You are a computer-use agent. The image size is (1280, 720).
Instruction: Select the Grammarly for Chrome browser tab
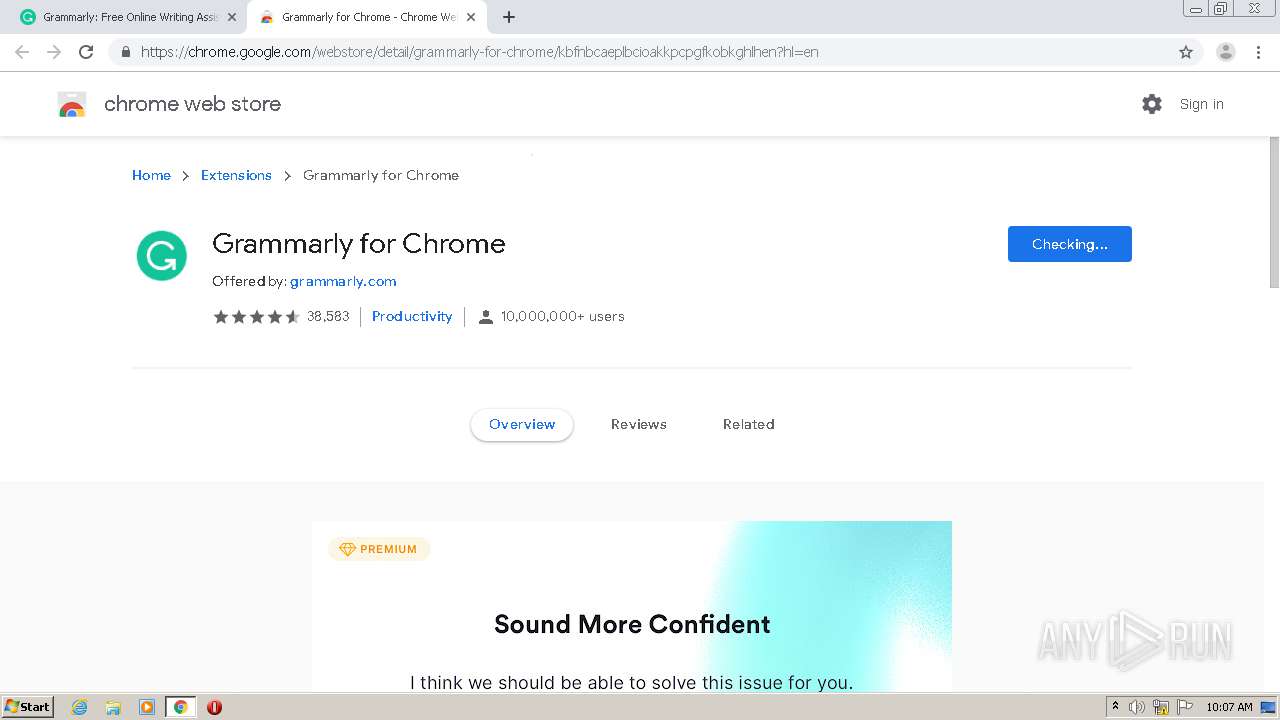point(366,17)
